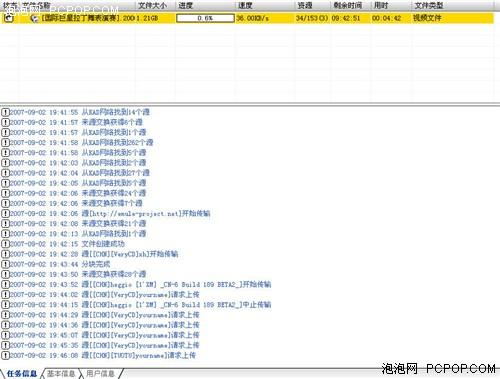
Task: Select the 19:45:07 yourname 请求上传 entry
Action: click(105, 335)
